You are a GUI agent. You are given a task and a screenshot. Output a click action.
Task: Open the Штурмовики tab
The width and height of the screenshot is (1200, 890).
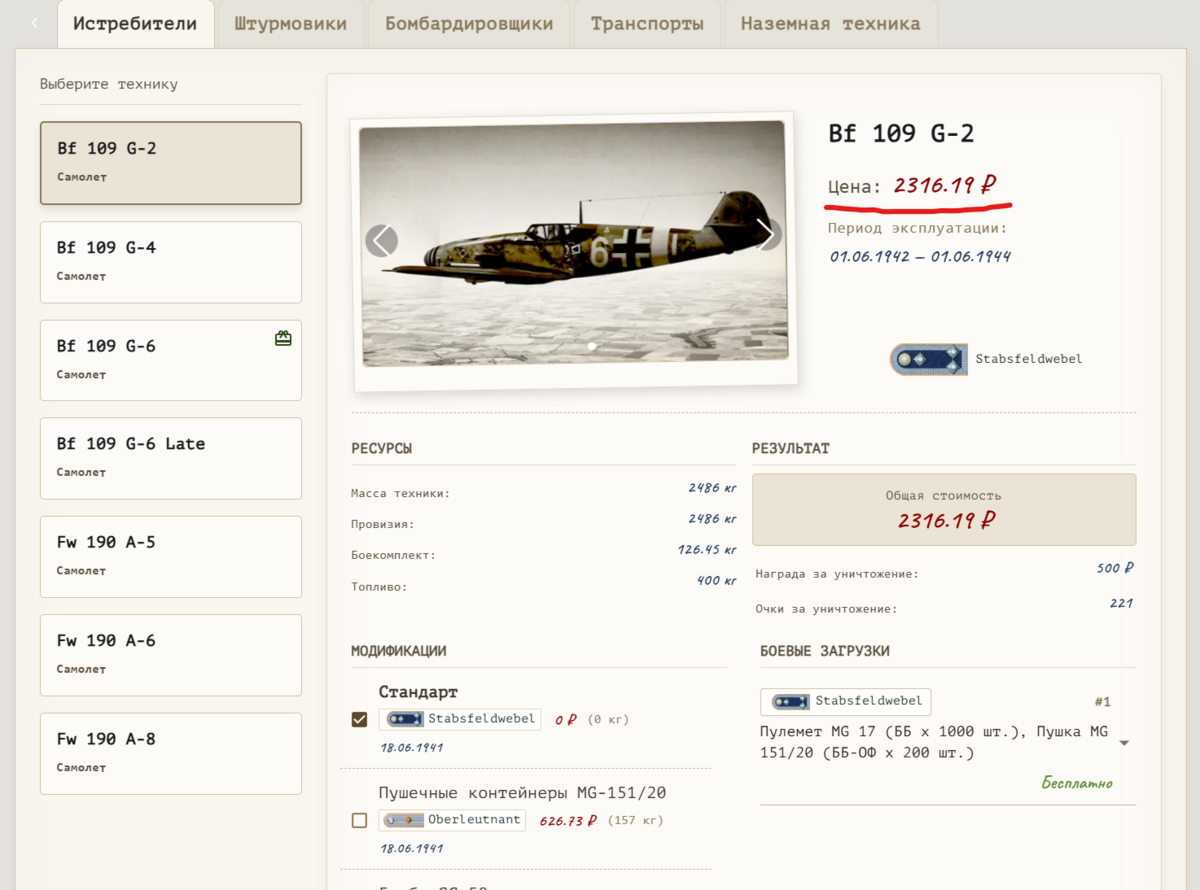tap(291, 24)
